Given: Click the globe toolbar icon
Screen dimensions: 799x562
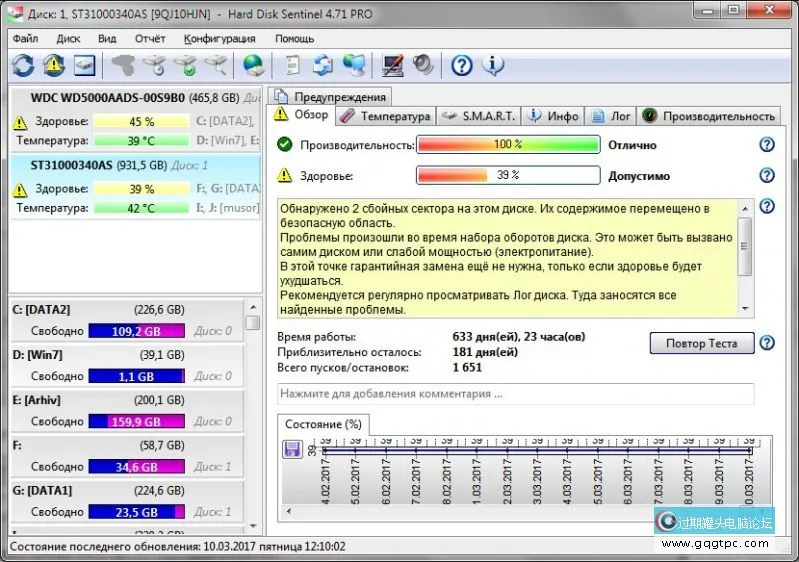Looking at the screenshot, I should [254, 66].
